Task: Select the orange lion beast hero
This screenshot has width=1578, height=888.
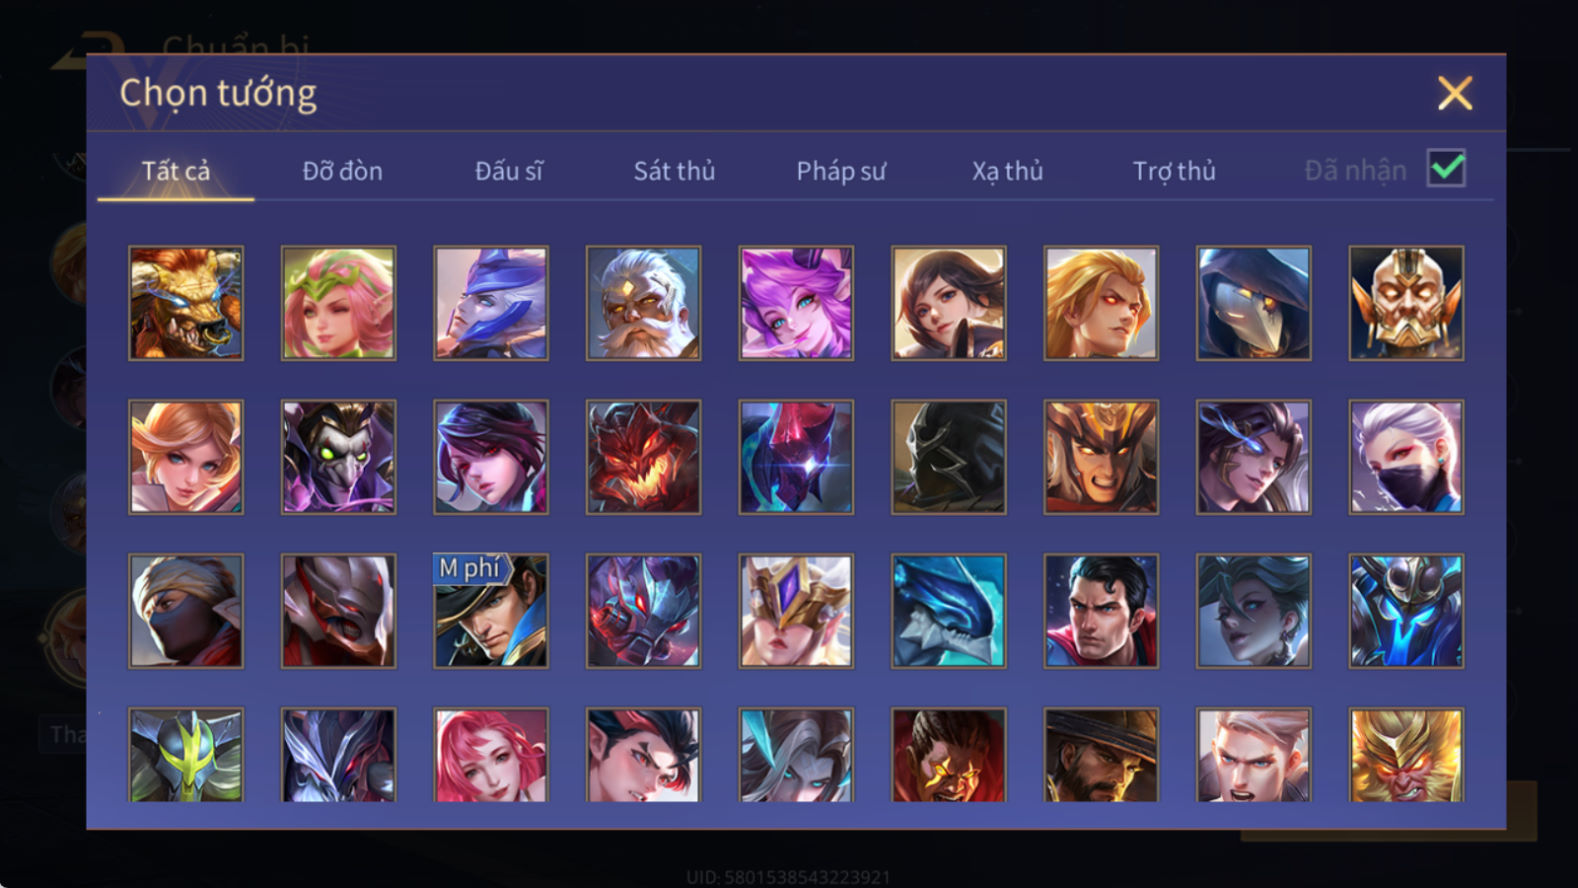Action: [x=186, y=303]
